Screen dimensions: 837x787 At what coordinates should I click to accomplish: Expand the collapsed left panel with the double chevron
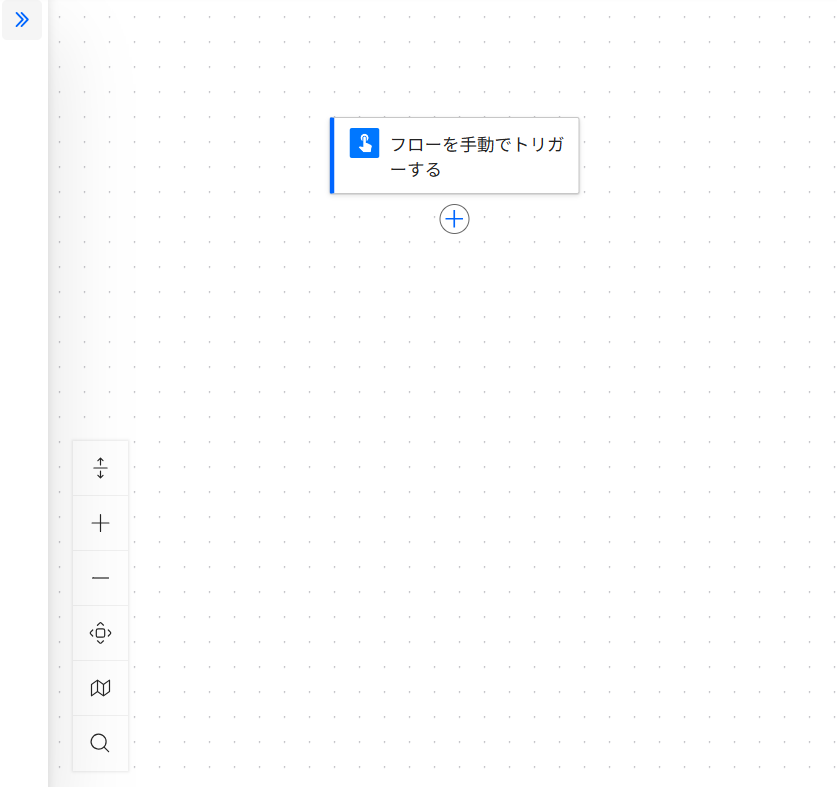click(x=22, y=20)
